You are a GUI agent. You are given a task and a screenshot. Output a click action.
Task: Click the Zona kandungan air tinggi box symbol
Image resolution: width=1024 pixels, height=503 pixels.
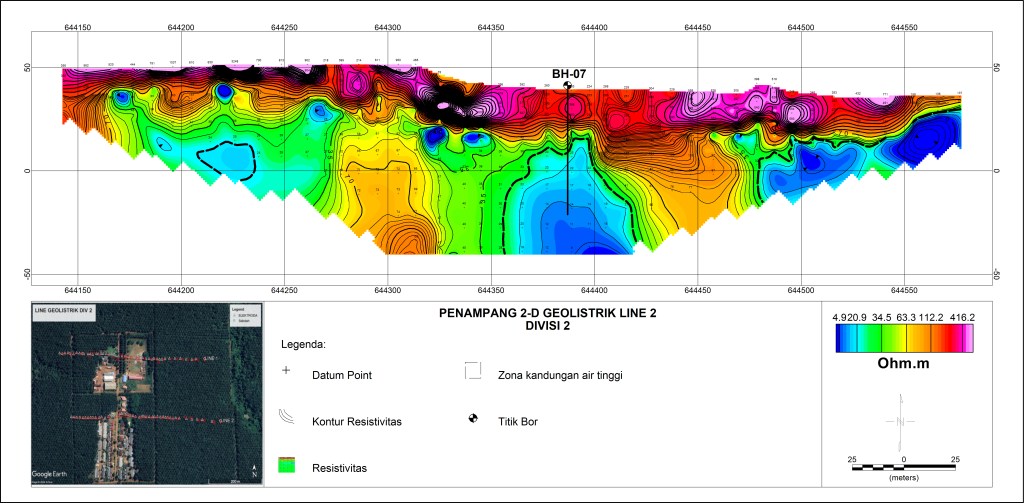point(473,373)
